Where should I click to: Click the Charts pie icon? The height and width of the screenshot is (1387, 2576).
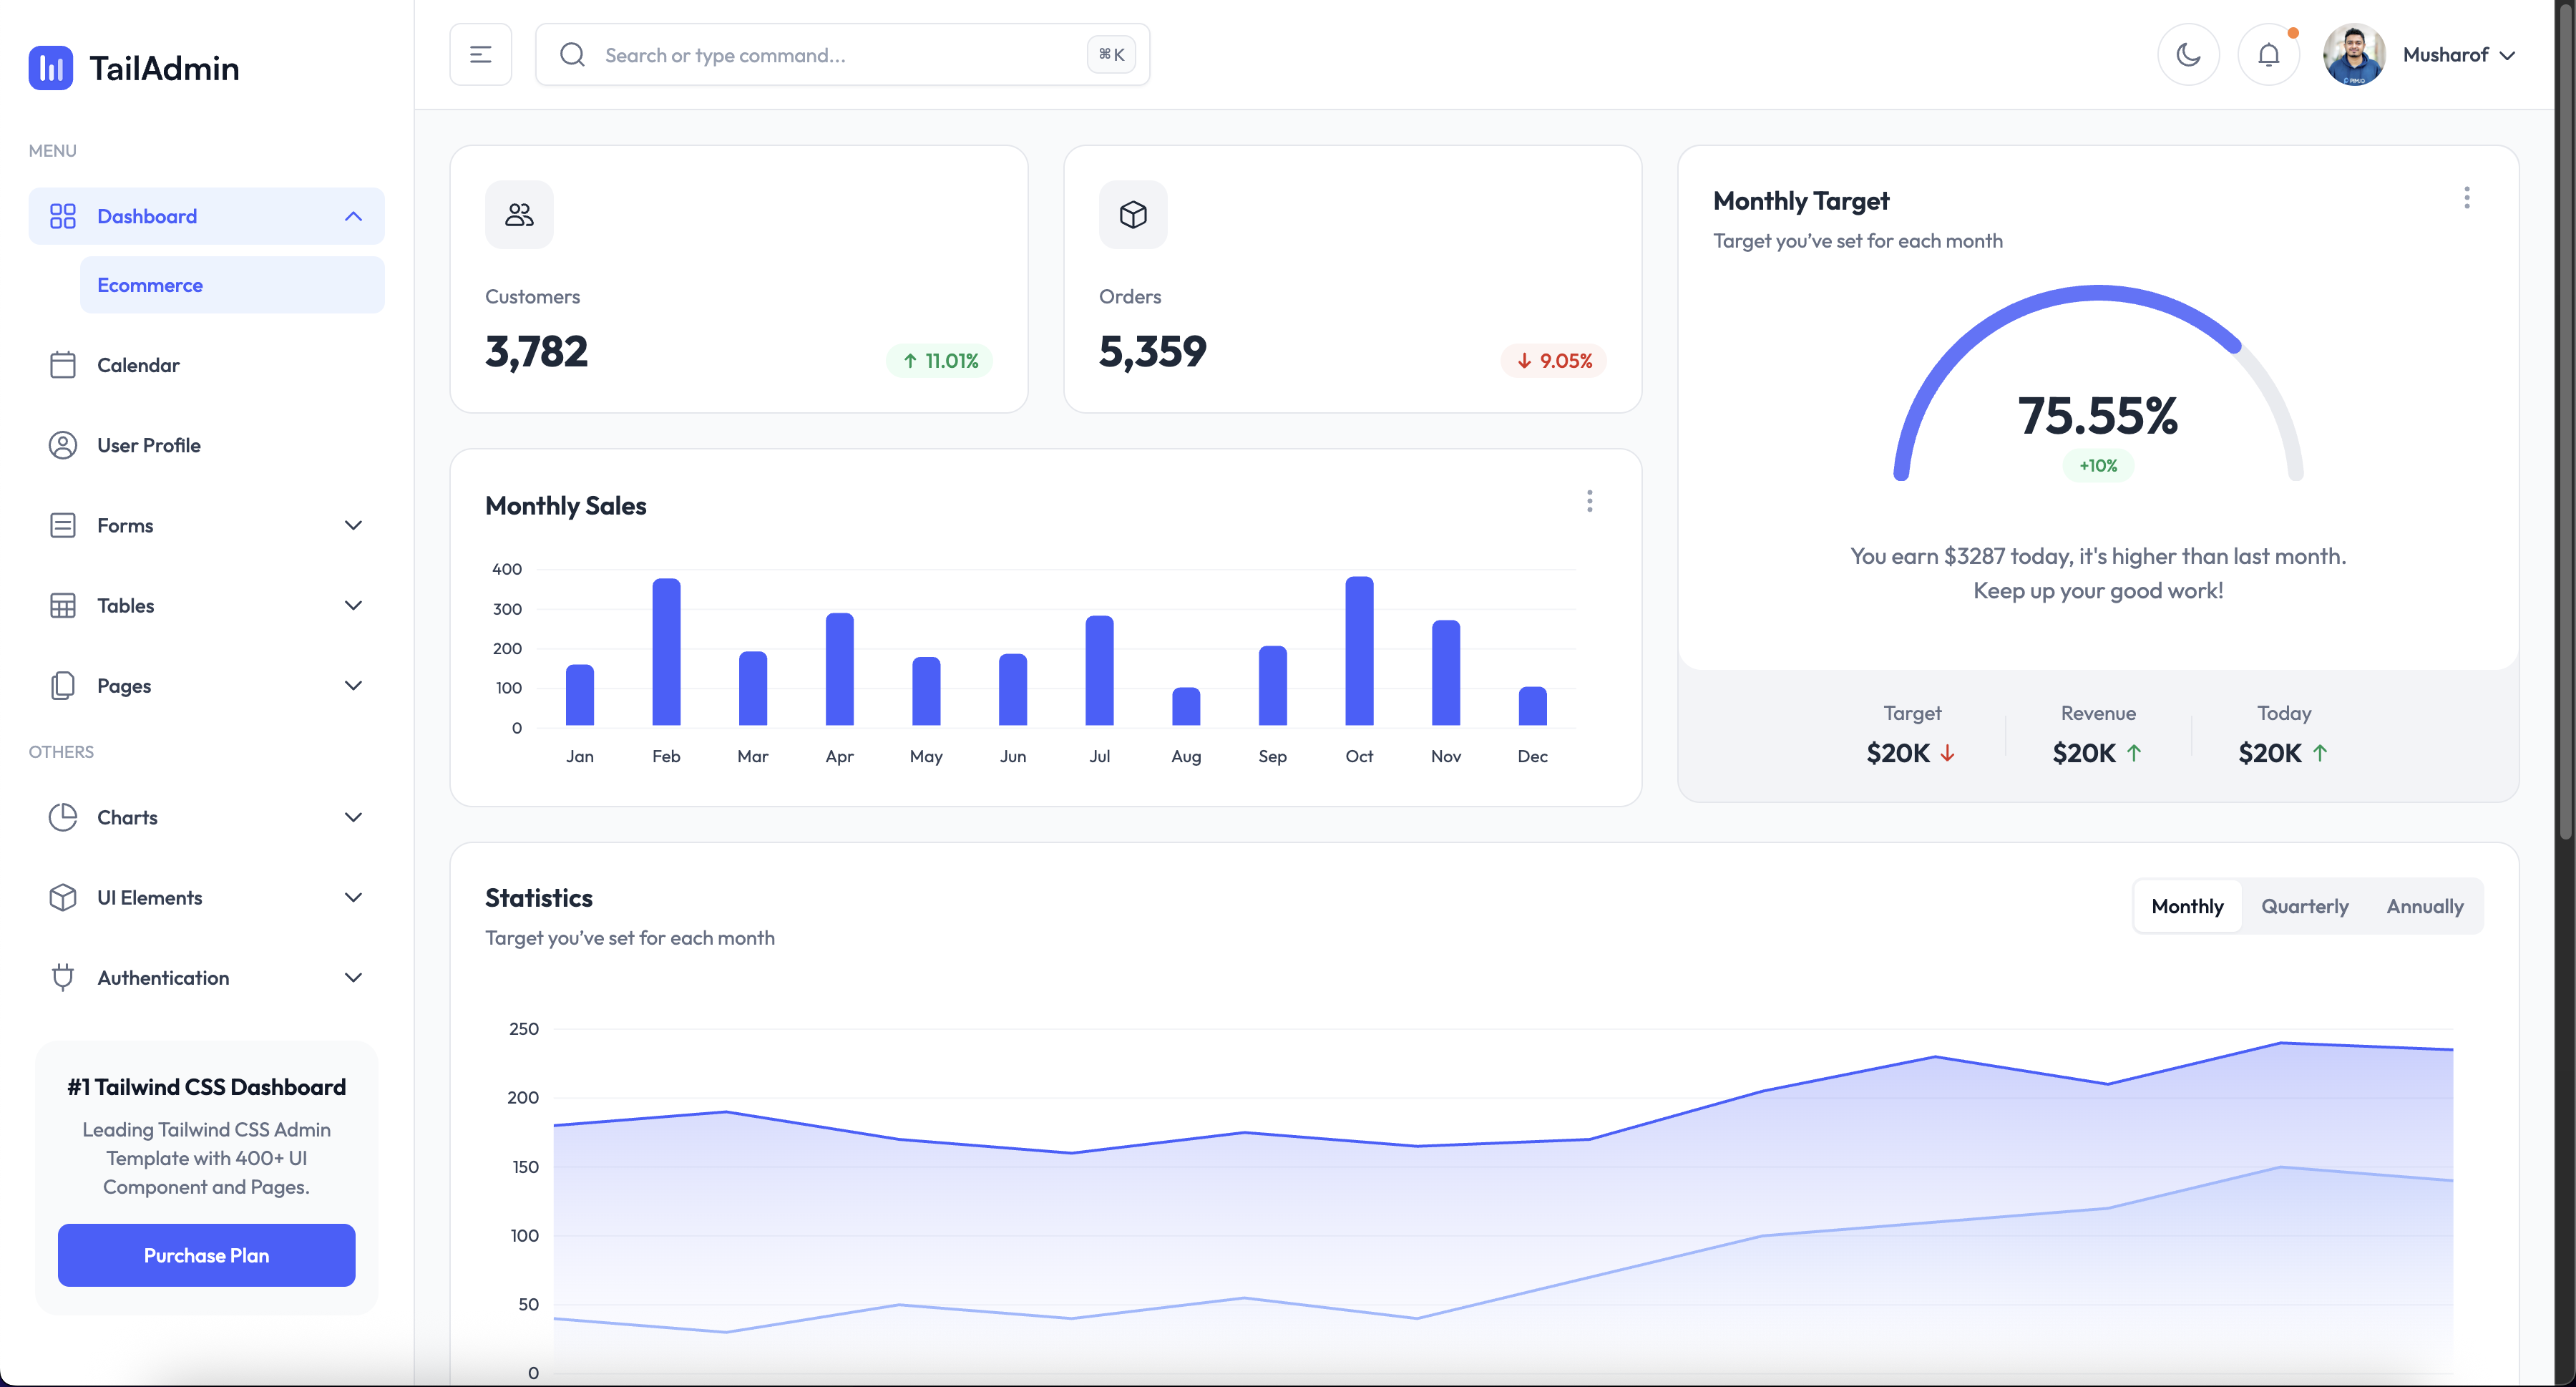[x=63, y=817]
